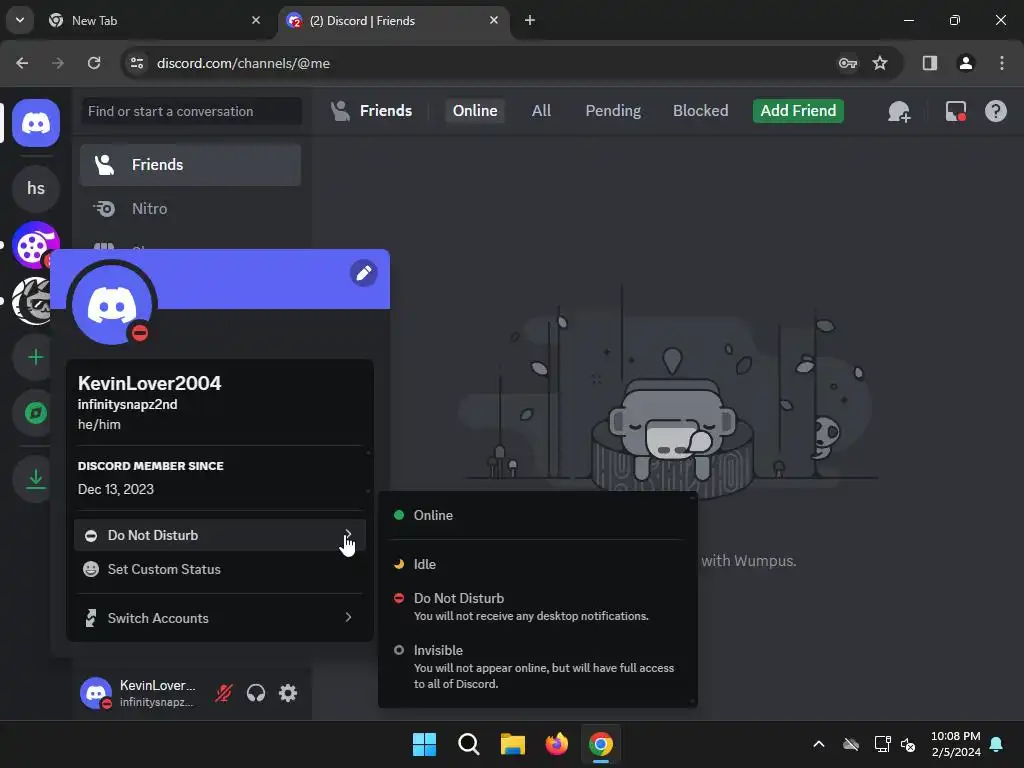Click the KevinLover2004 display name

[150, 383]
